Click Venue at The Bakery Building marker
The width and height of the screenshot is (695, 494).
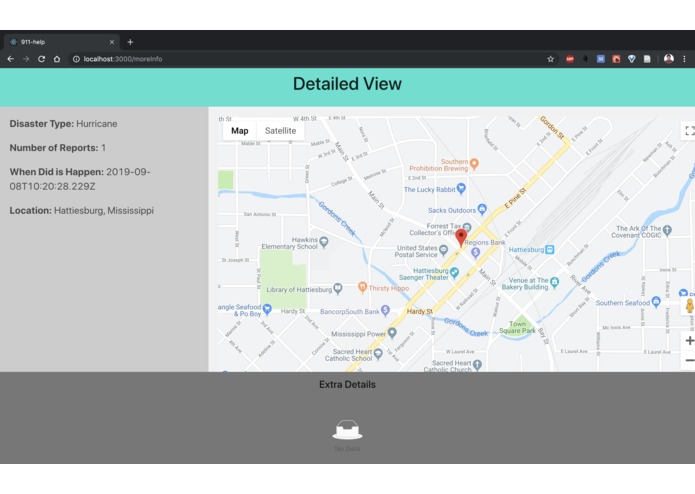(x=554, y=282)
